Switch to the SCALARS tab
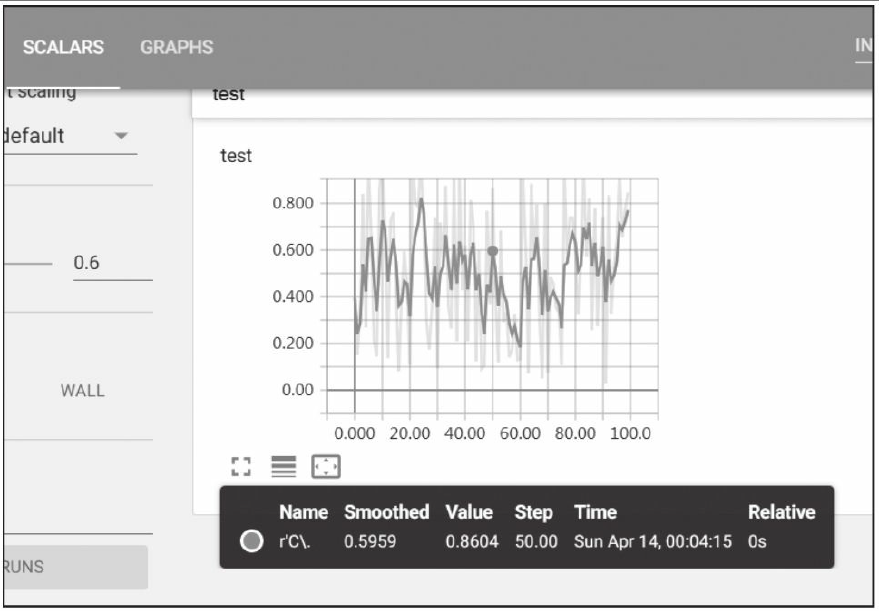Viewport: 879px width, 611px height. pos(63,47)
